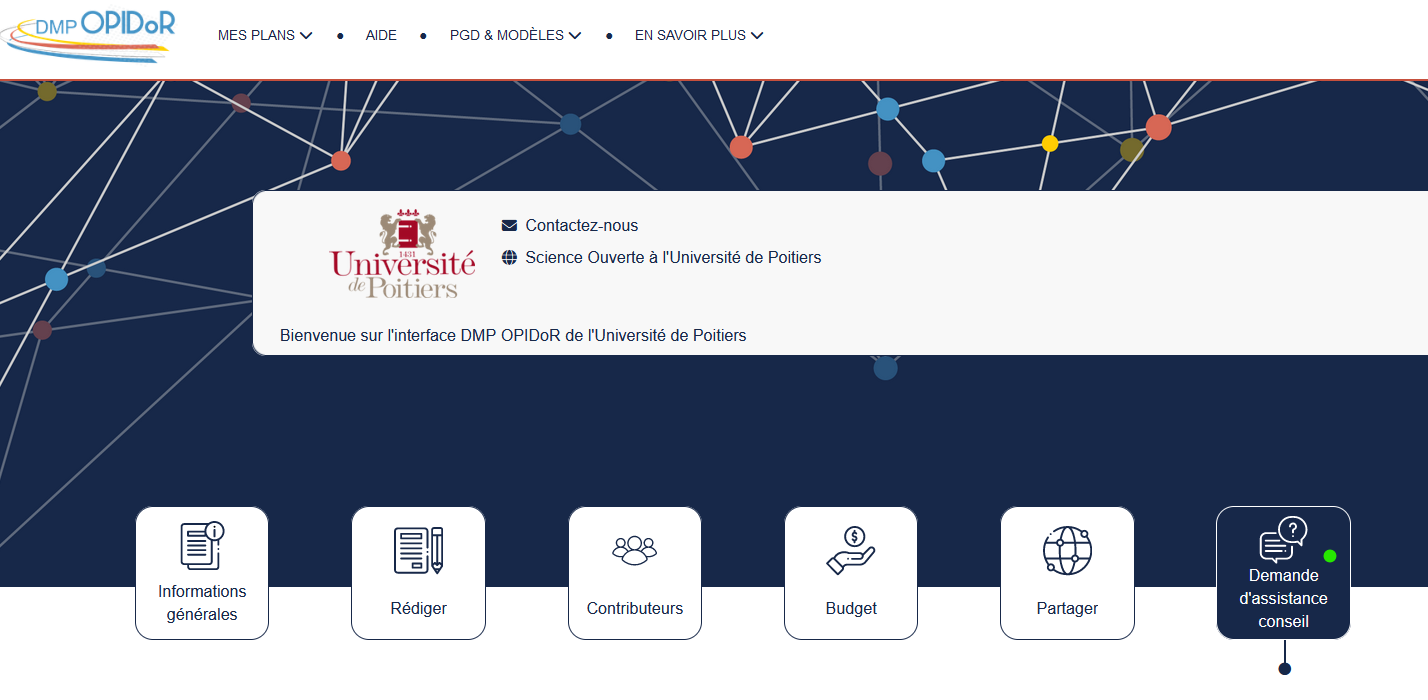This screenshot has width=1428, height=700.
Task: Click the Université de Poitiers logo
Action: (403, 254)
